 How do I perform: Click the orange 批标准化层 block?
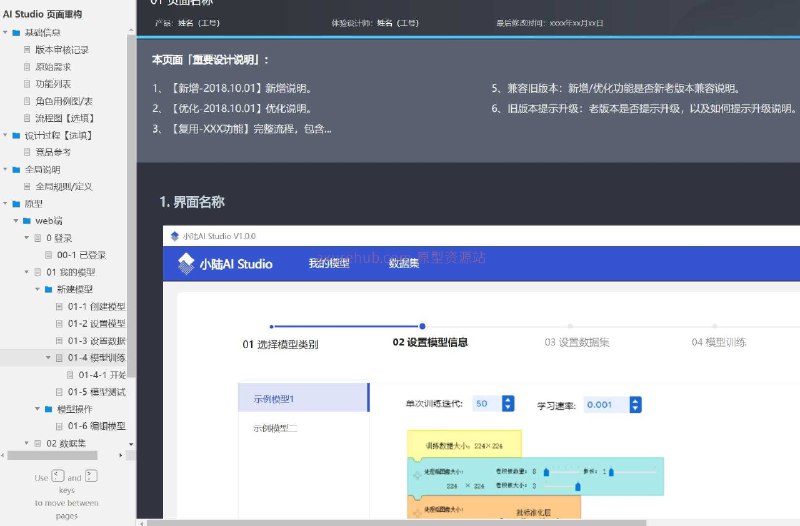(x=494, y=509)
